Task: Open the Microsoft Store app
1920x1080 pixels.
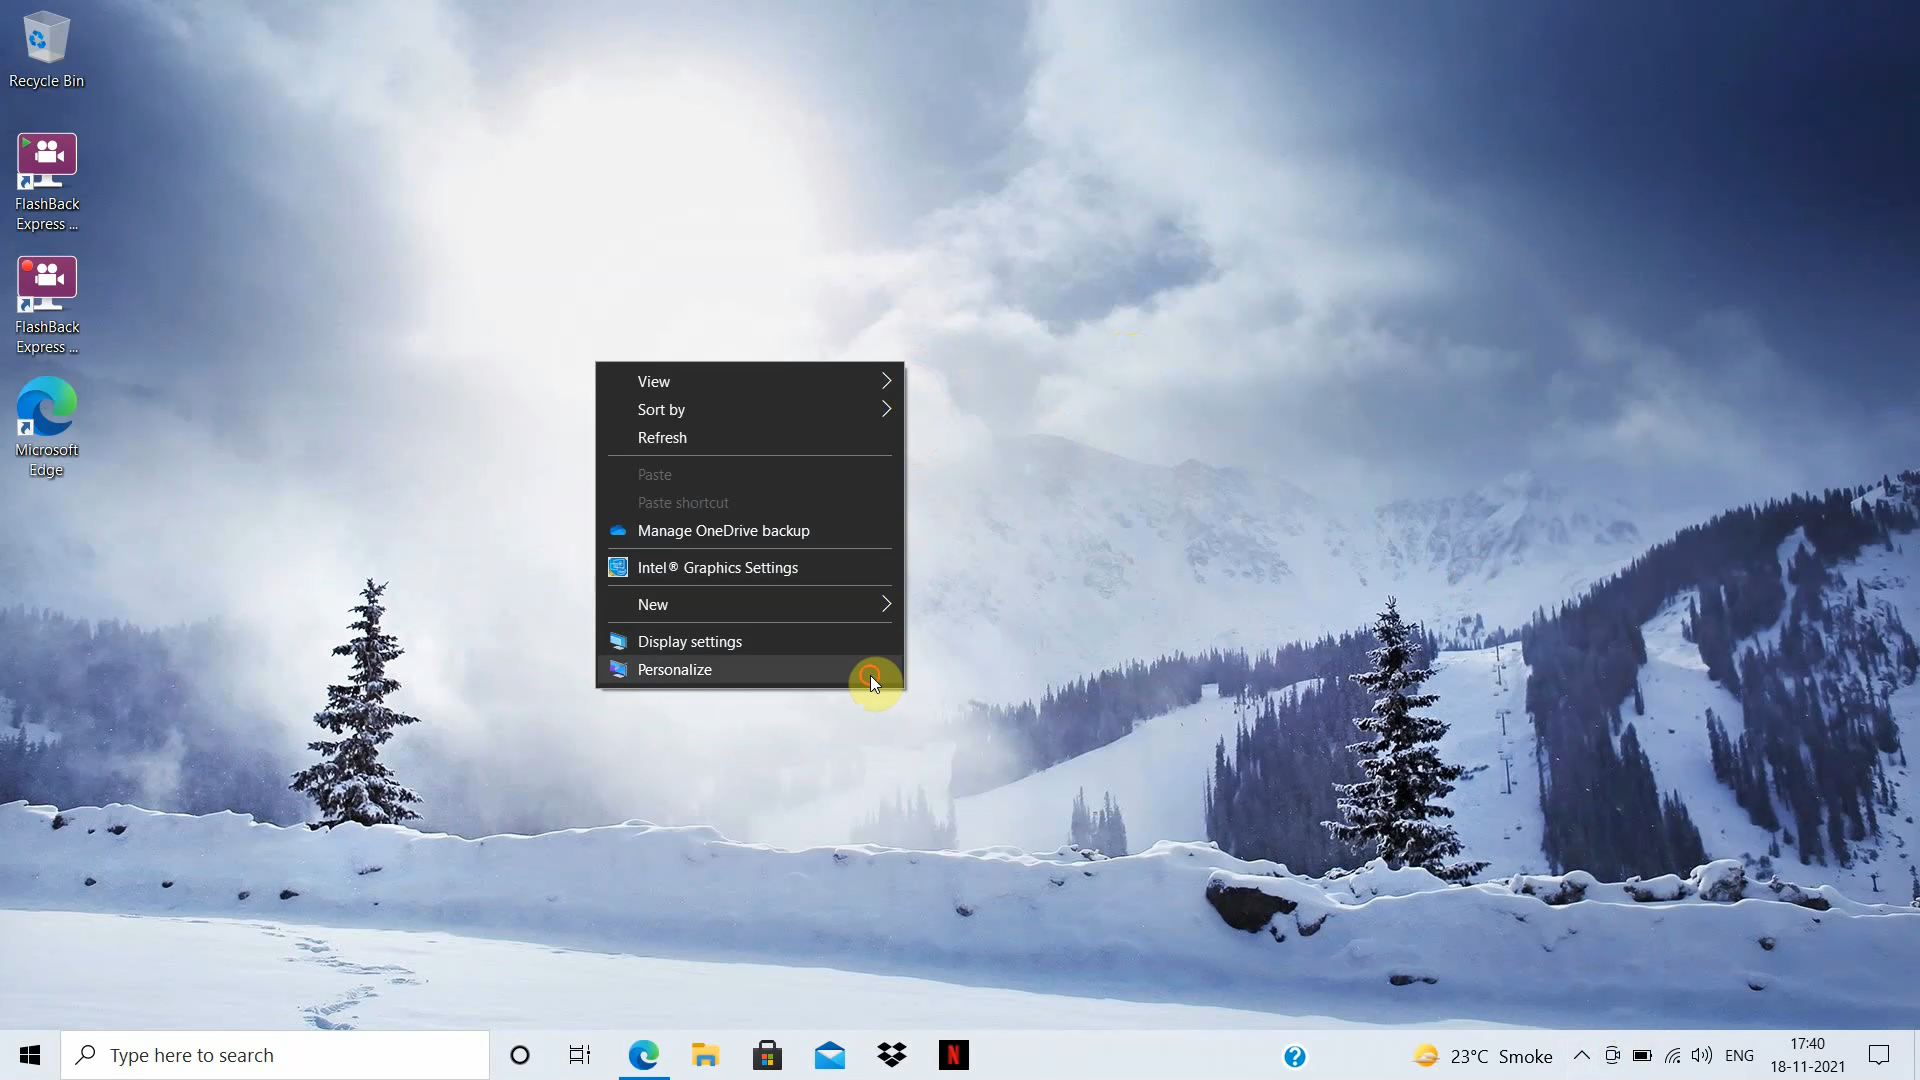Action: 767,1054
